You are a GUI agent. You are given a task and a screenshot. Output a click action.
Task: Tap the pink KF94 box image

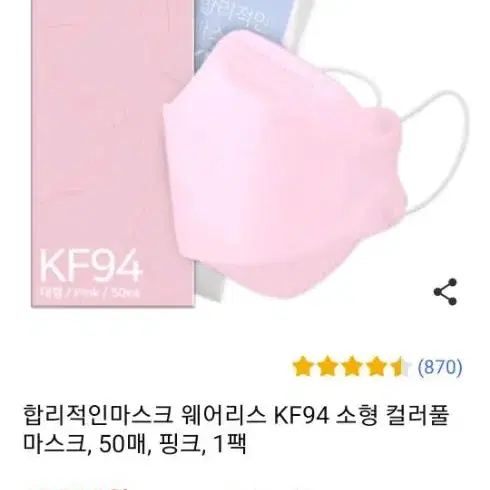point(113,153)
